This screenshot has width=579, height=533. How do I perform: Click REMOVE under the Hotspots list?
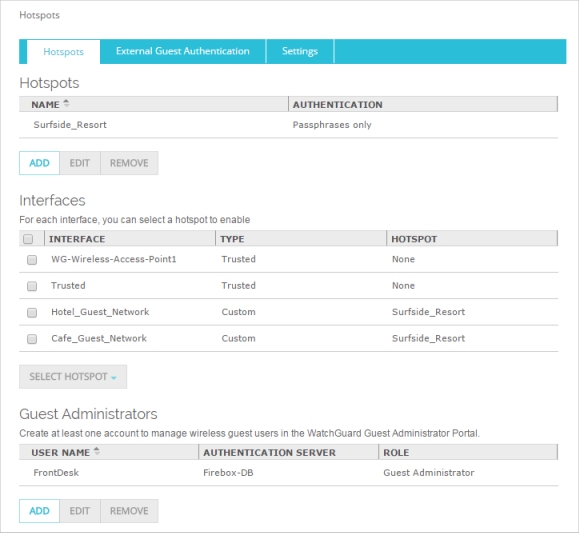(x=129, y=163)
